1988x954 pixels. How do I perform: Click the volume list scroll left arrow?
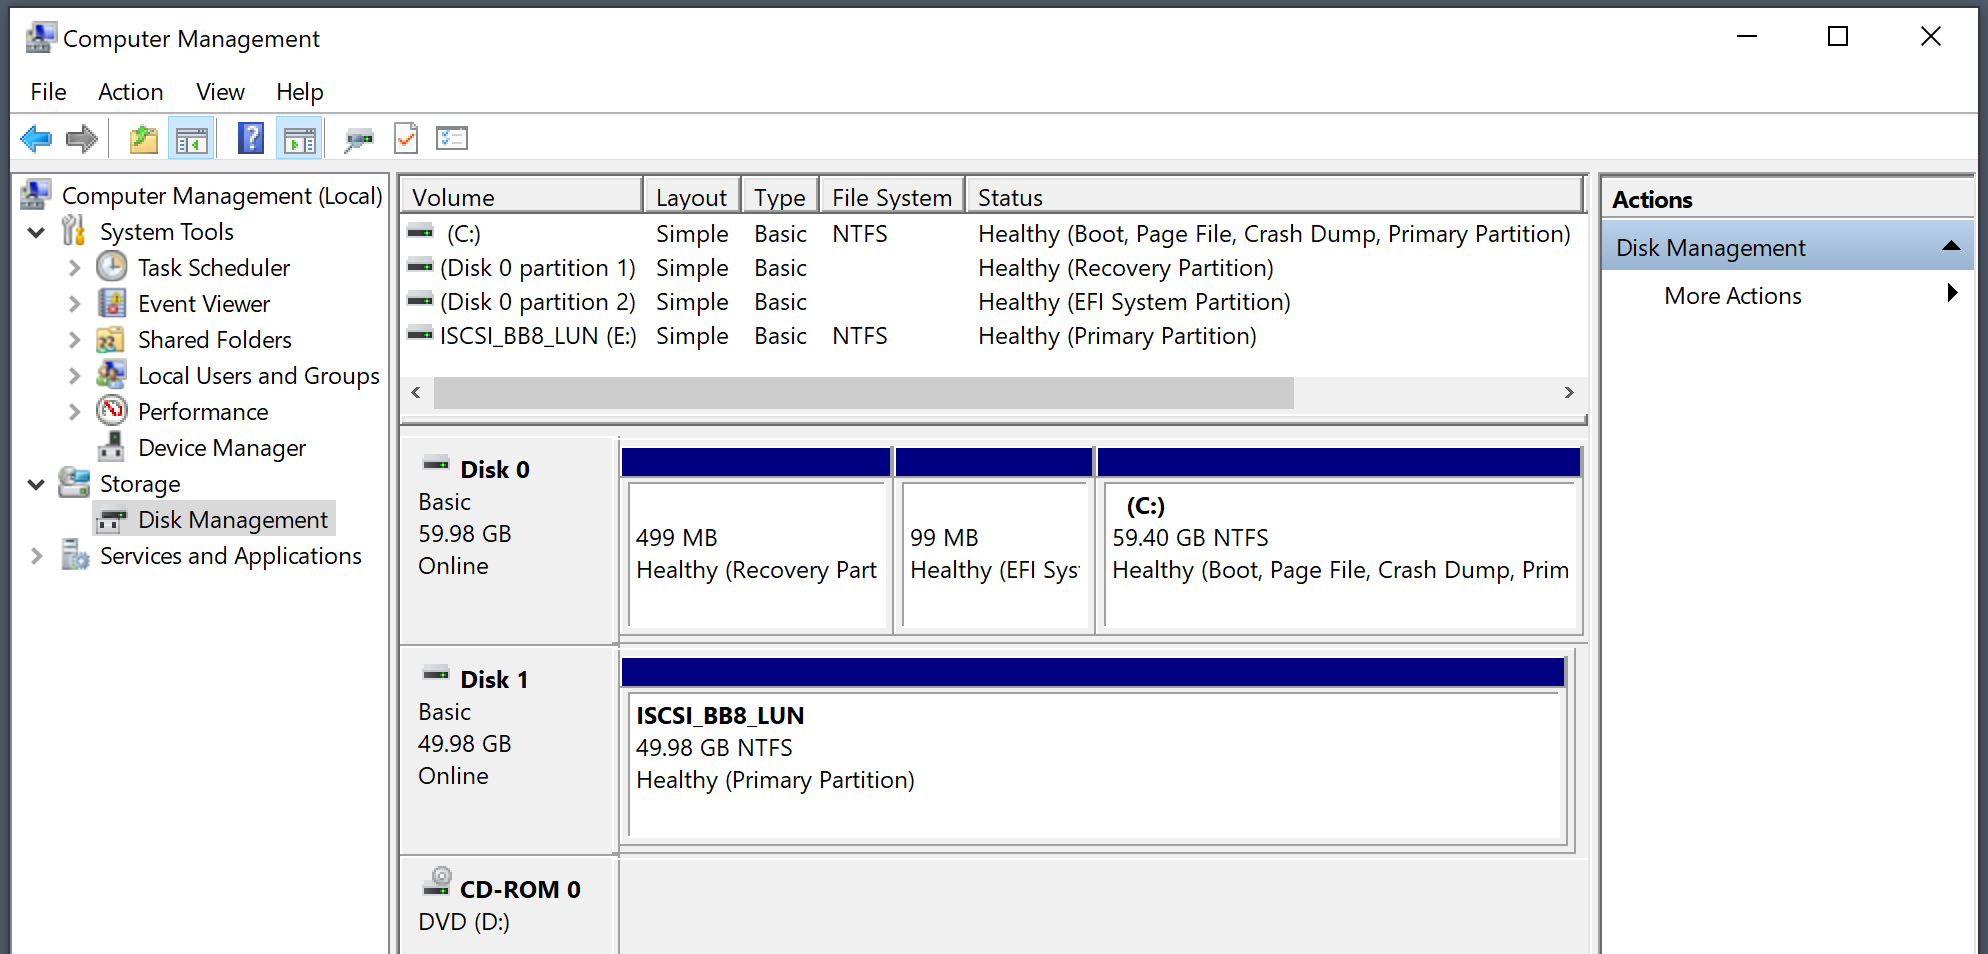417,392
